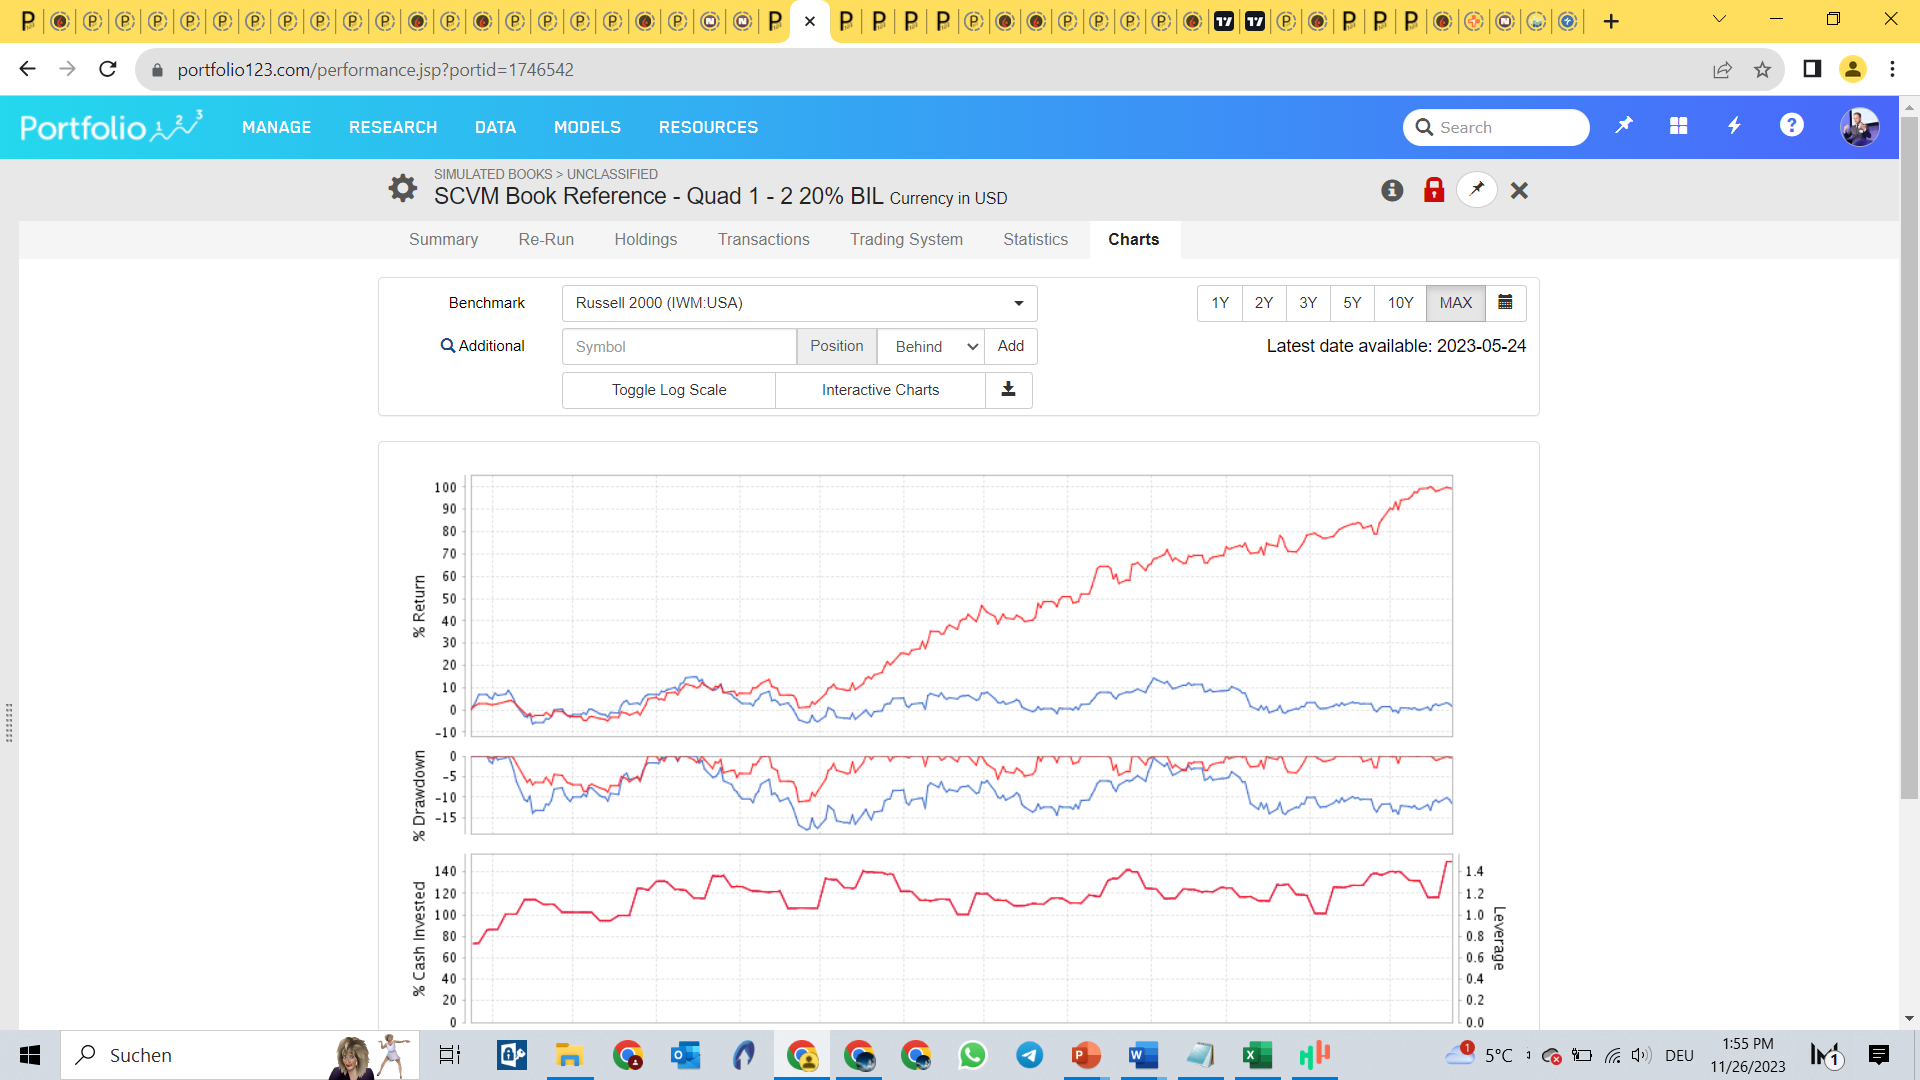Open the RESEARCH menu
The width and height of the screenshot is (1920, 1080).
pyautogui.click(x=393, y=127)
